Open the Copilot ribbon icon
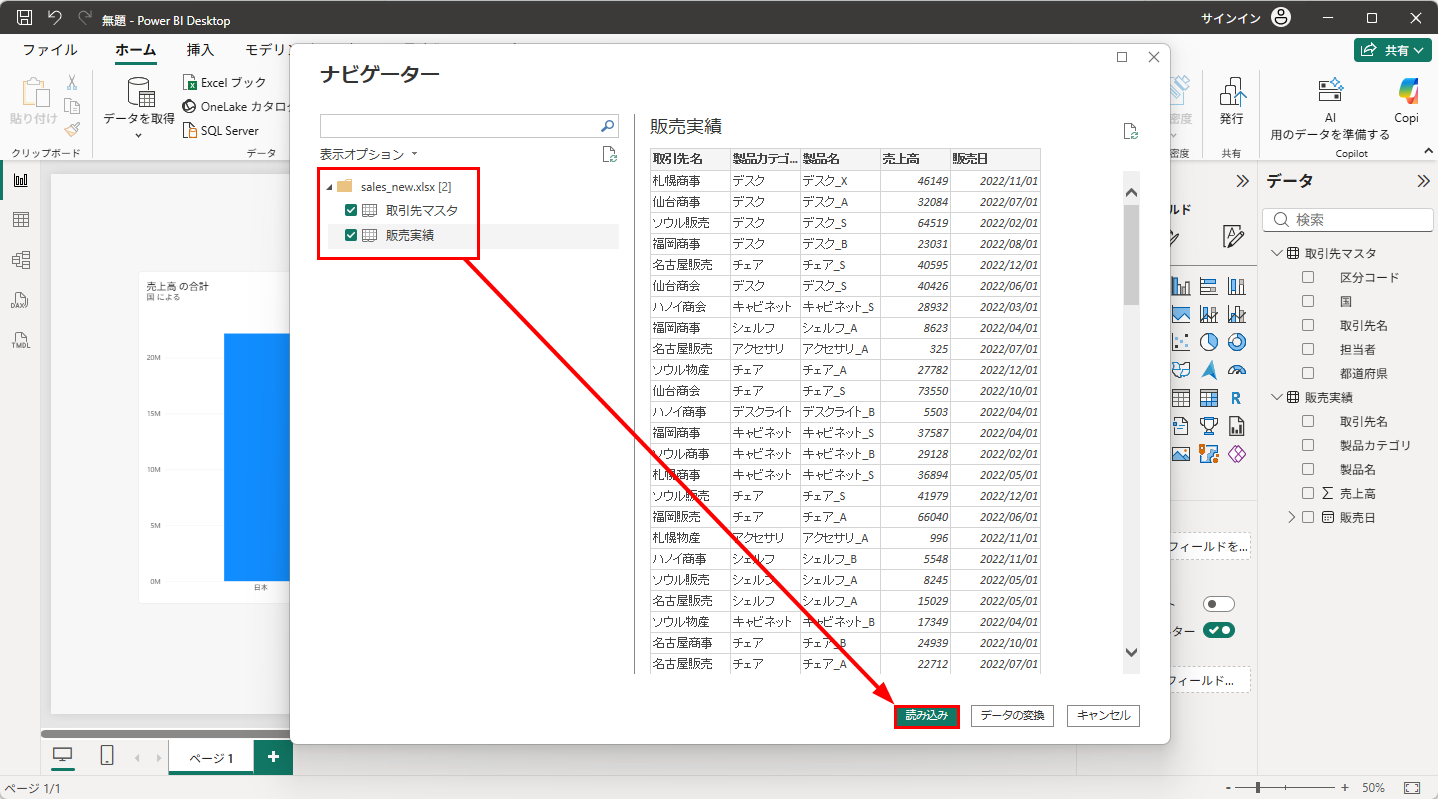The width and height of the screenshot is (1438, 799). 1407,91
